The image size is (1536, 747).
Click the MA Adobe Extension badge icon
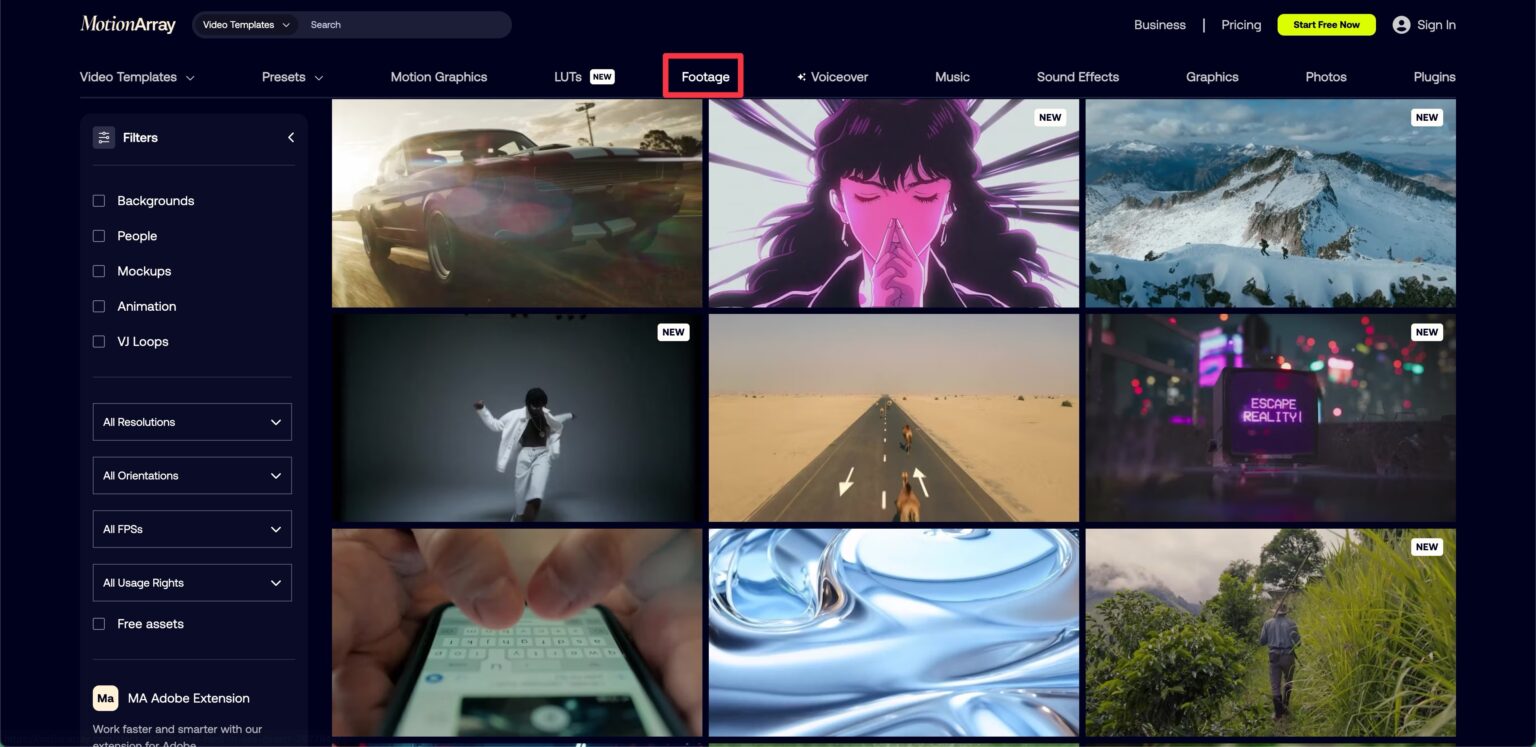point(105,698)
